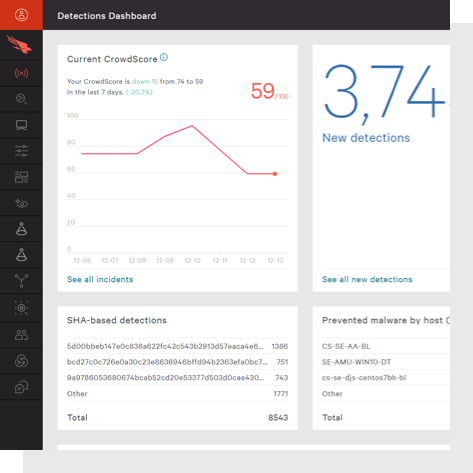Click the CrowdStrike falcon logo
This screenshot has height=473, width=473.
[x=19, y=45]
